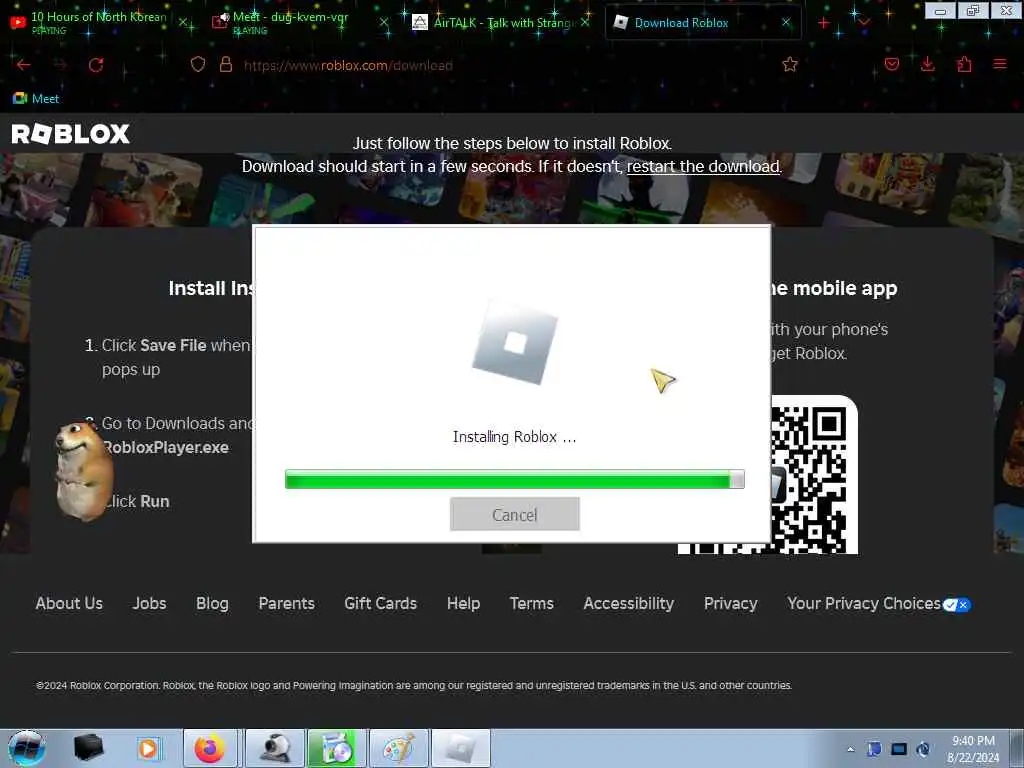1024x768 pixels.
Task: Open the Blog footer link
Action: point(212,603)
